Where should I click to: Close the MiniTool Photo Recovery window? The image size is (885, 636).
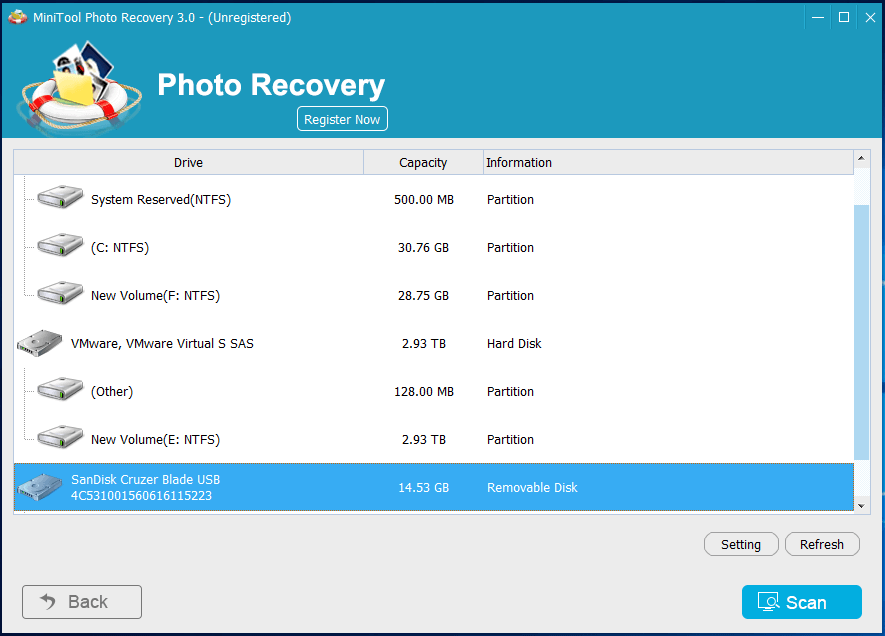pyautogui.click(x=870, y=17)
